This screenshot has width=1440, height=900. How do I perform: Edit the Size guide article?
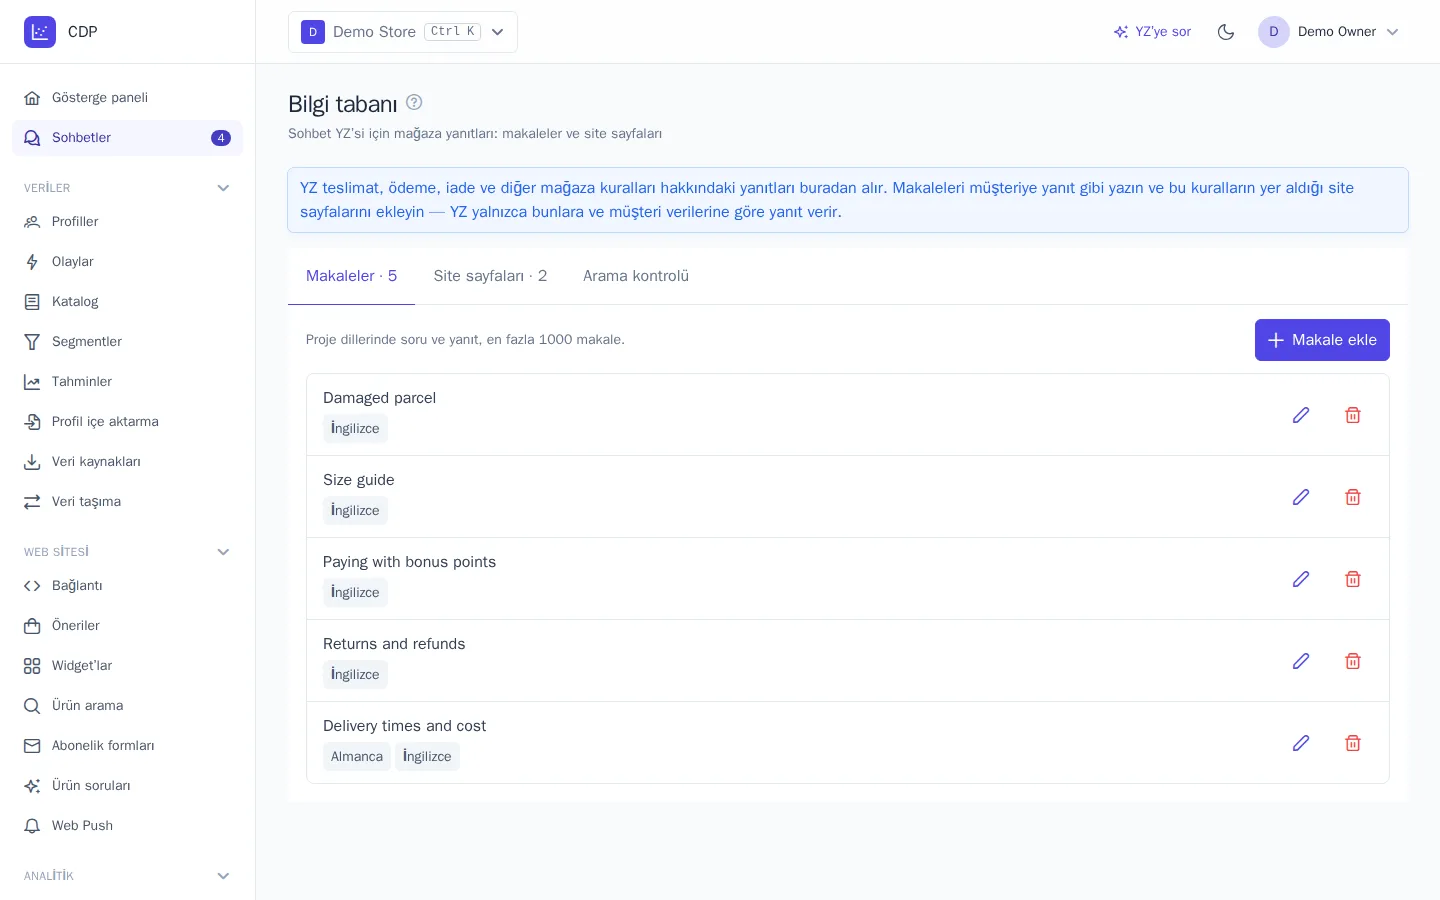click(x=1301, y=497)
